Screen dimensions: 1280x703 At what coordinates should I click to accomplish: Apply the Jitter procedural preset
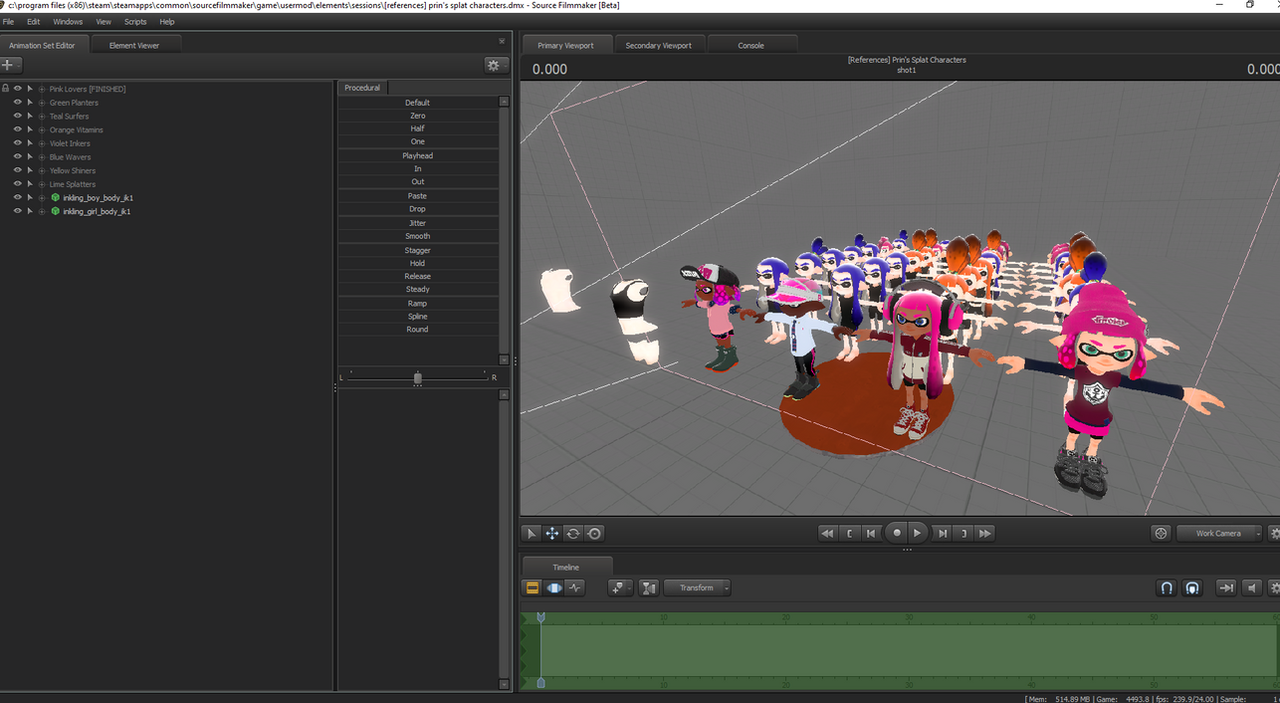pyautogui.click(x=418, y=223)
